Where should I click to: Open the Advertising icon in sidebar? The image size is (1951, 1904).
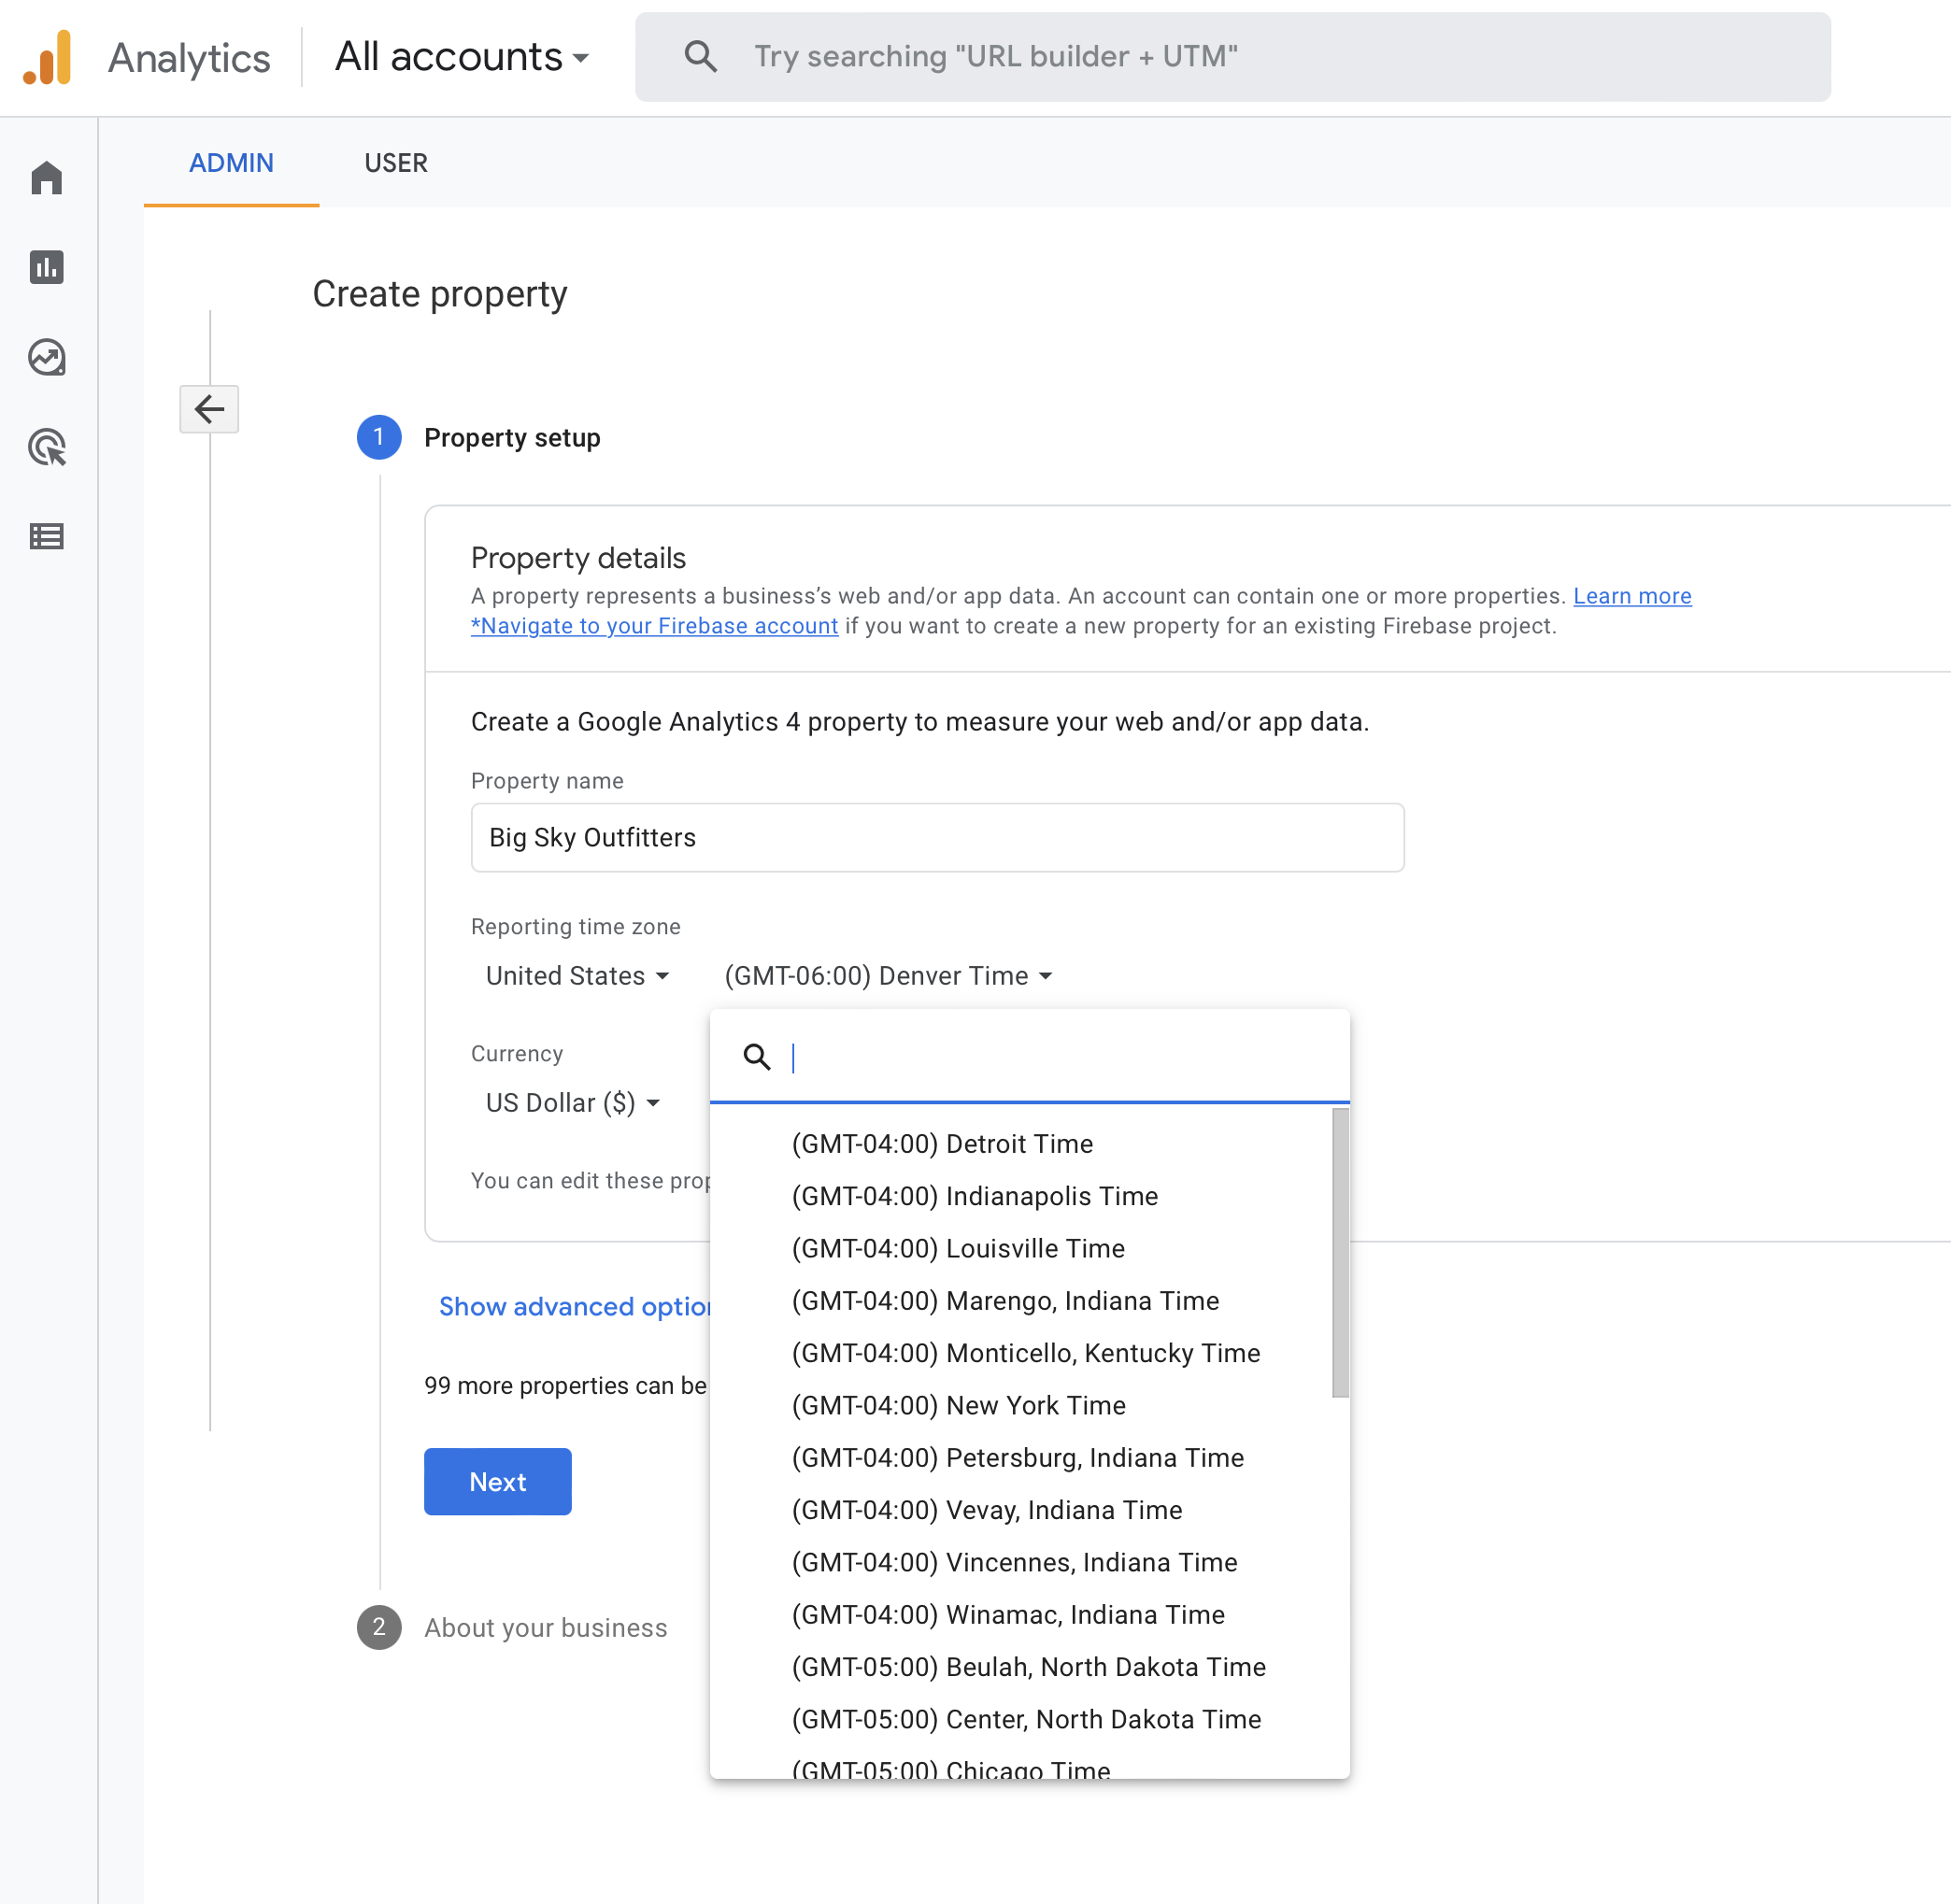[x=47, y=447]
